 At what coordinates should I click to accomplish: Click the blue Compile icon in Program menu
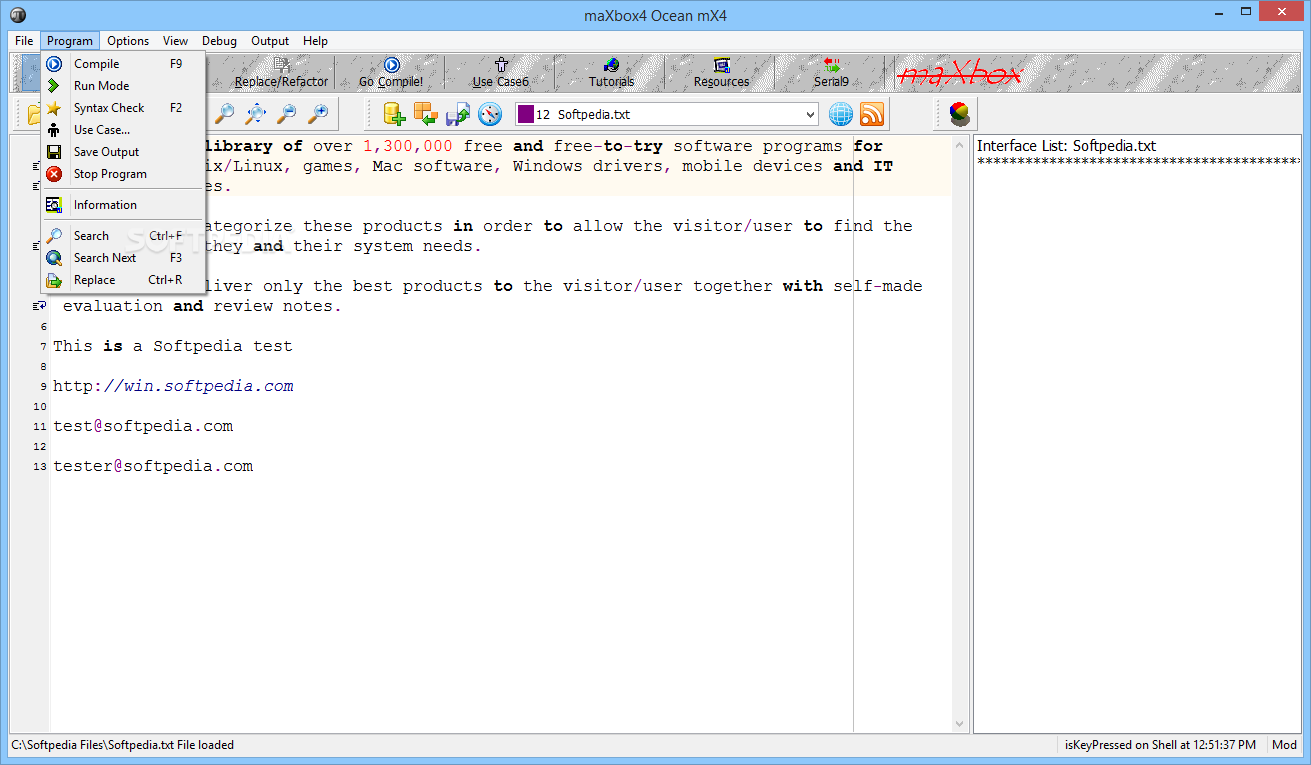[x=54, y=64]
